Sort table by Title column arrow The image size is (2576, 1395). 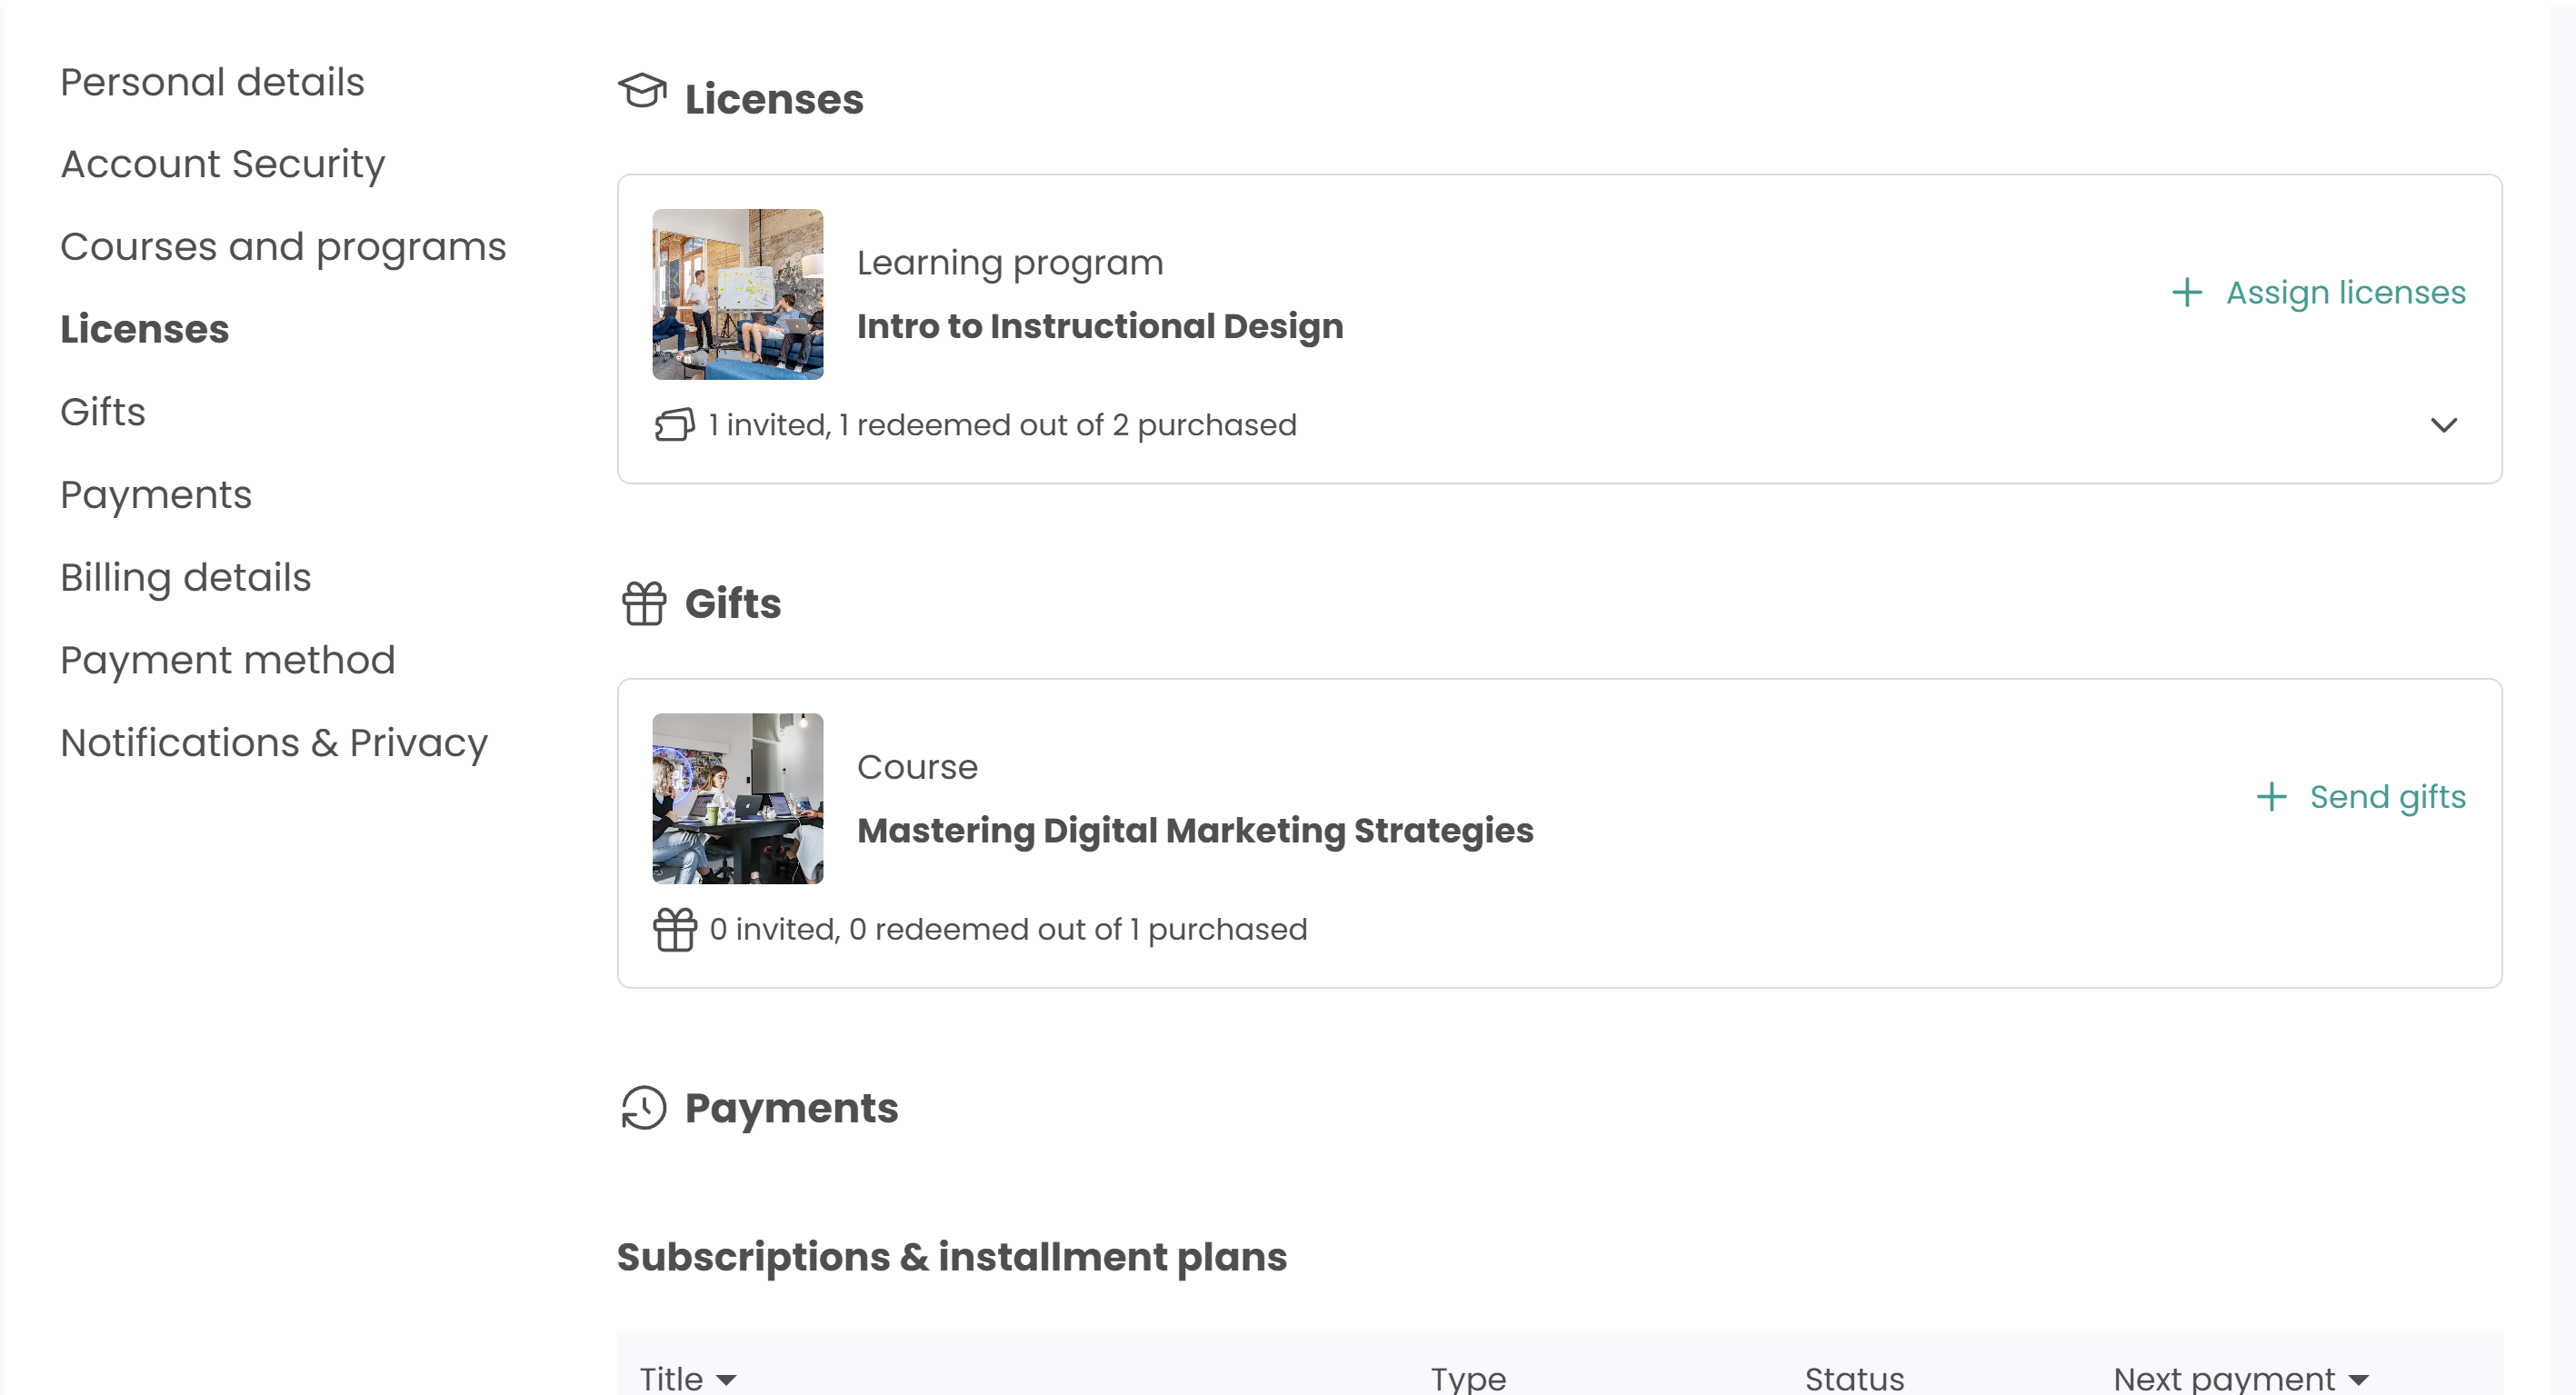pyautogui.click(x=727, y=1379)
